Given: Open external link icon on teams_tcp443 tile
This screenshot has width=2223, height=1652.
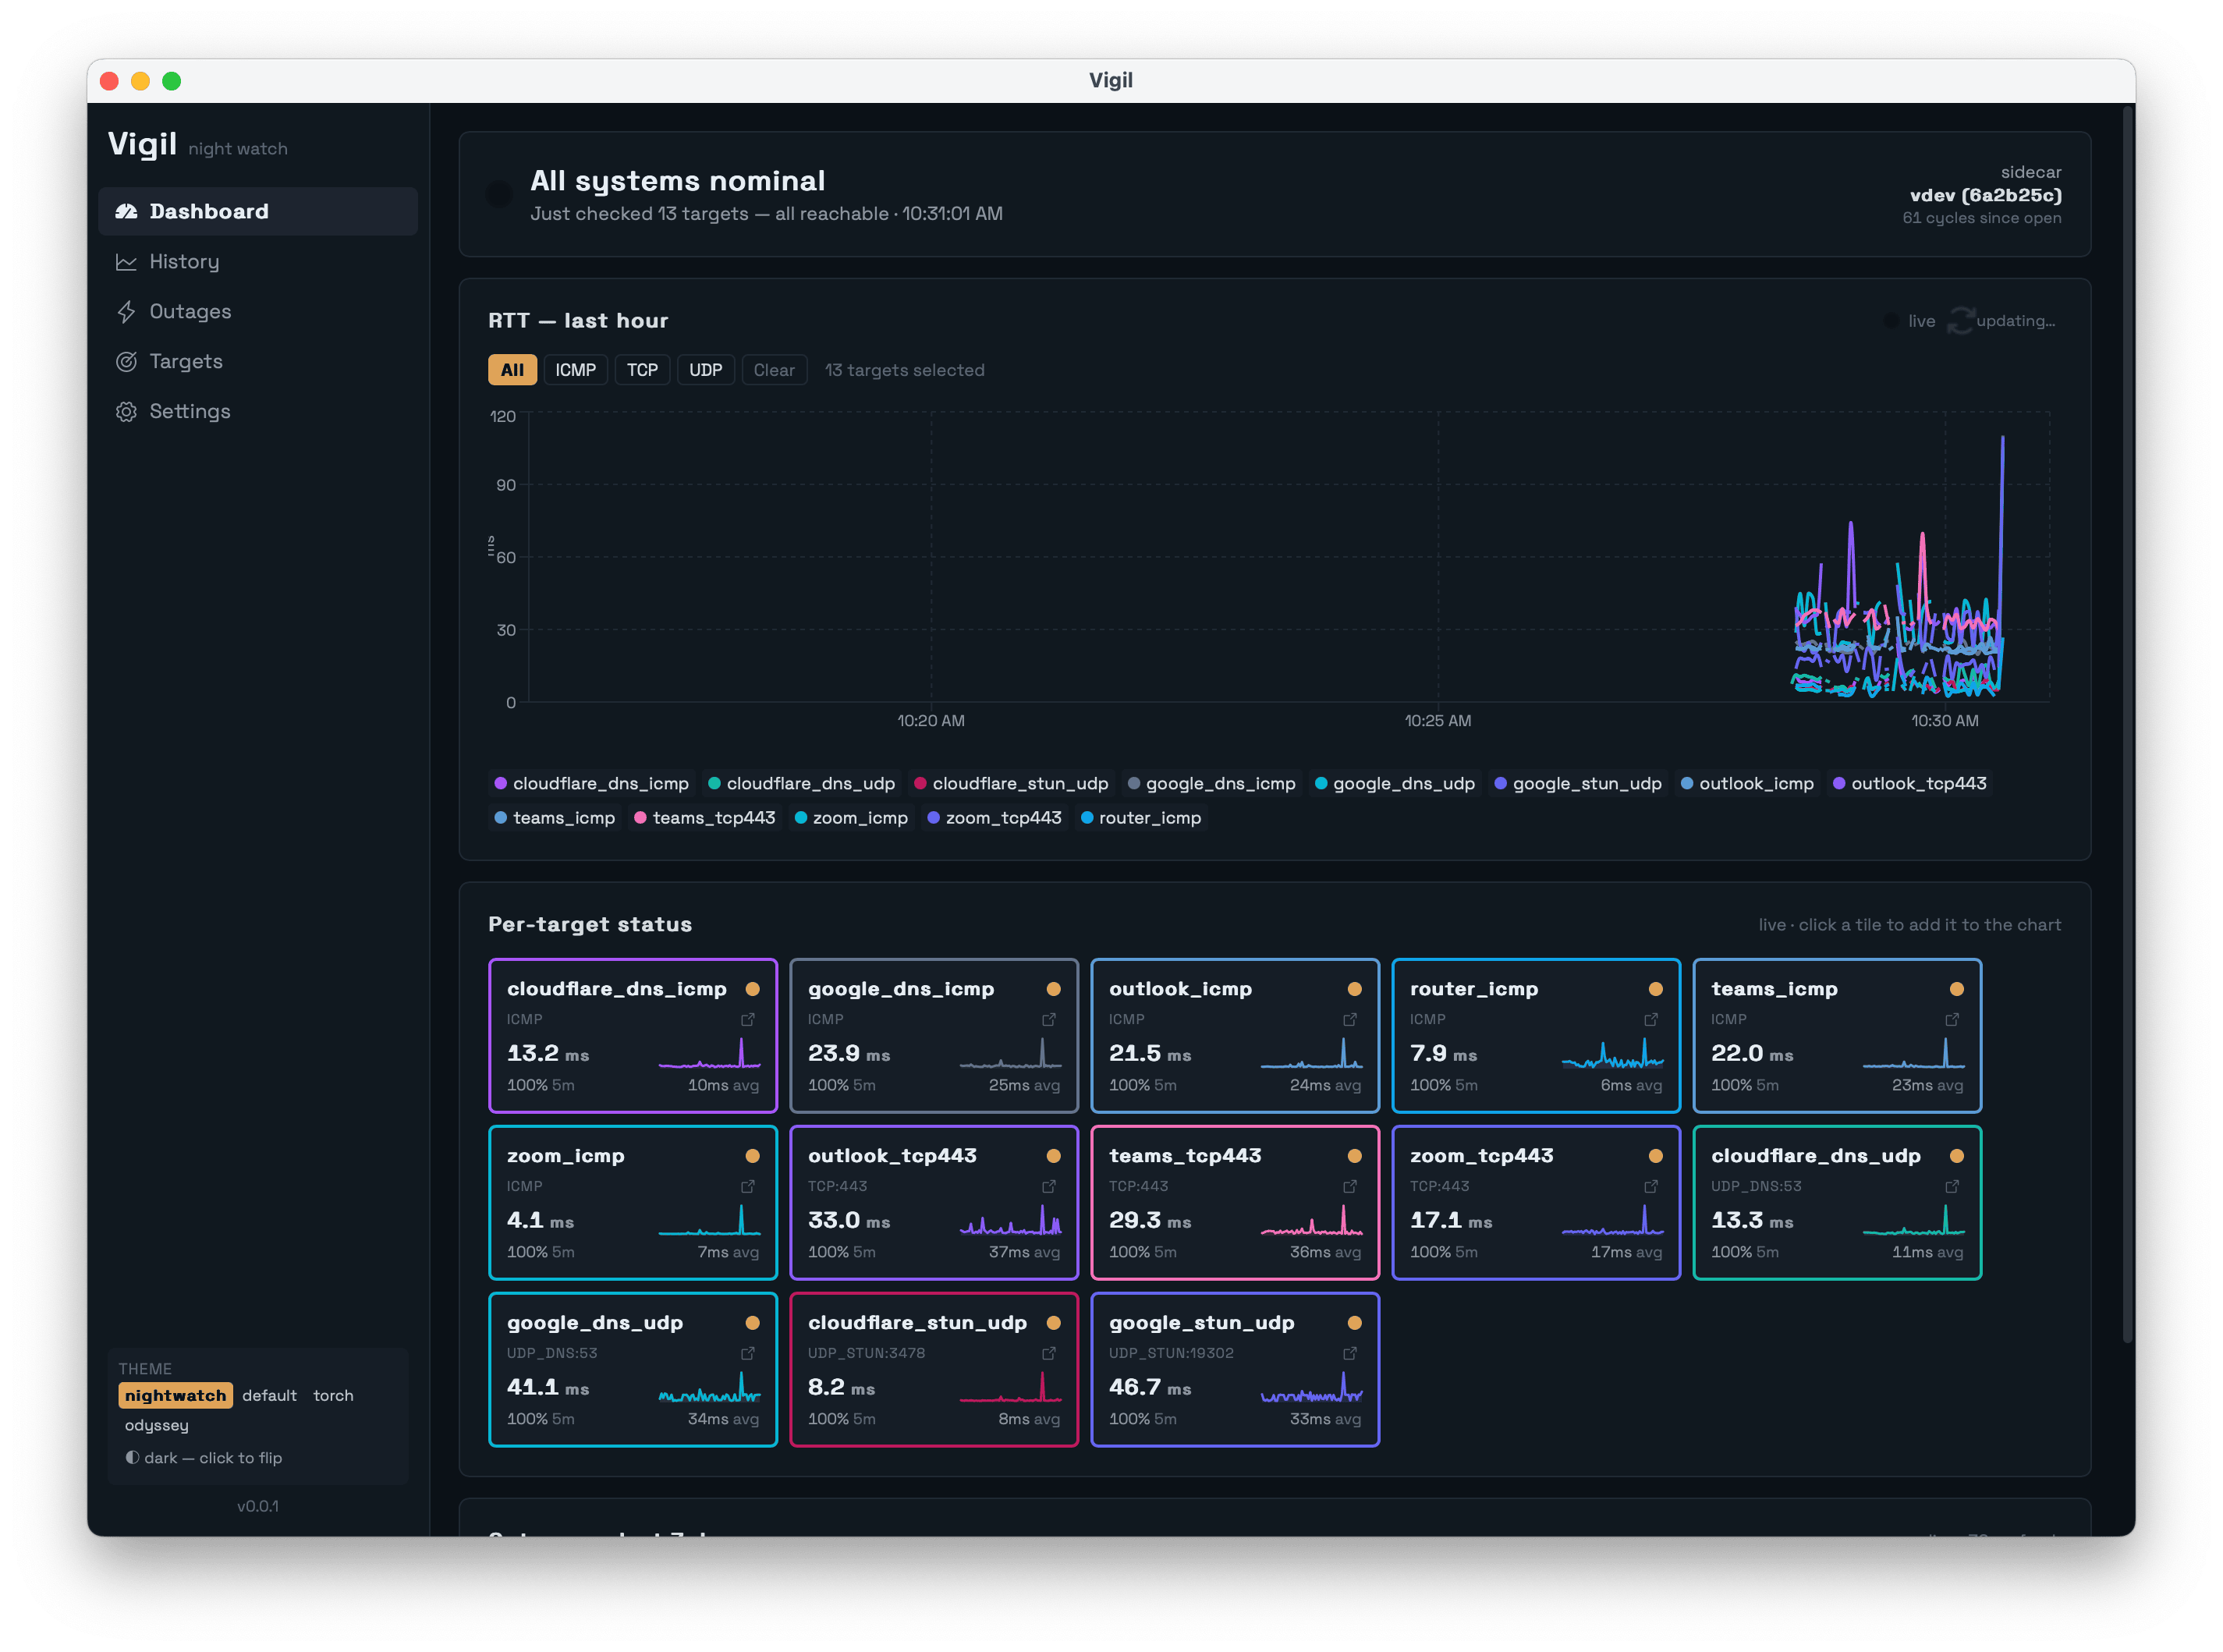Looking at the screenshot, I should [x=1350, y=1187].
